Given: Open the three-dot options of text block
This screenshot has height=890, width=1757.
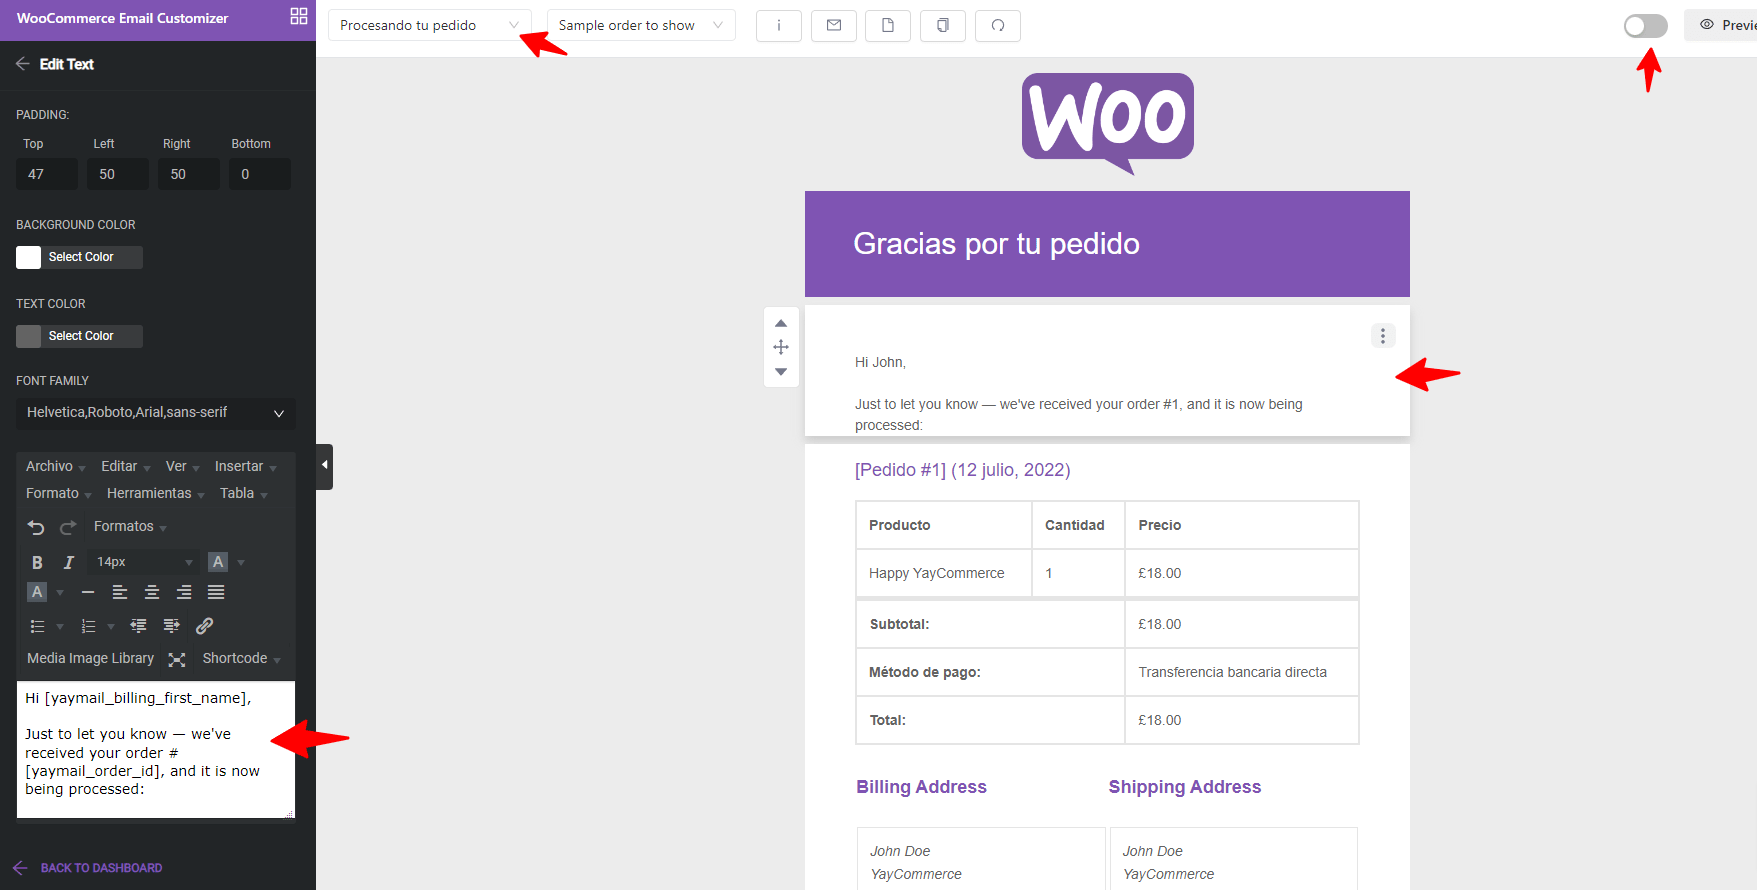Looking at the screenshot, I should 1383,336.
